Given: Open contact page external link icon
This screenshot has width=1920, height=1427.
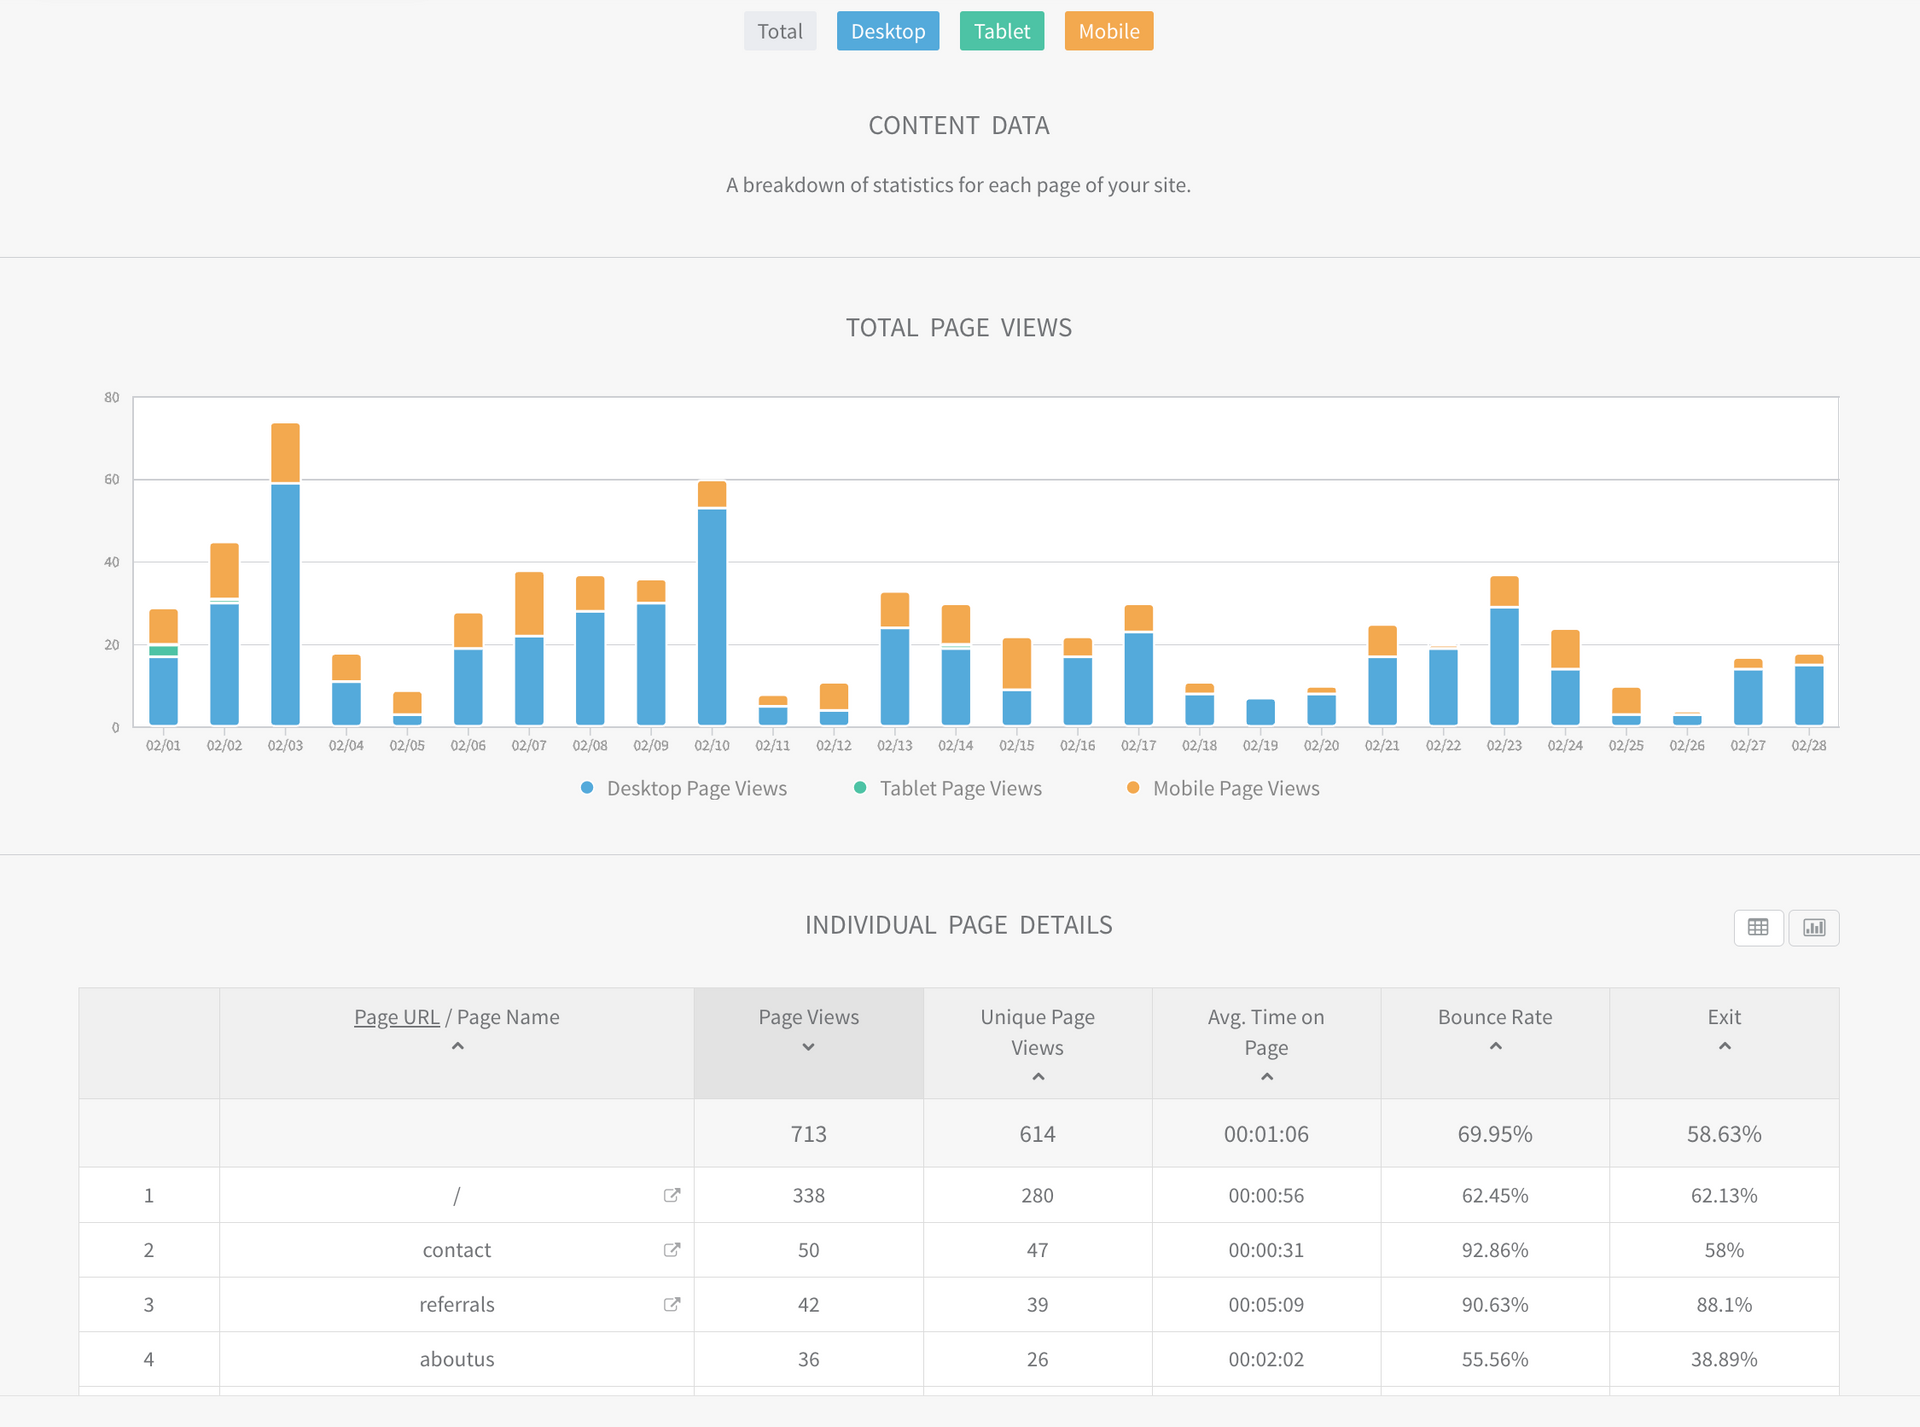Looking at the screenshot, I should [x=672, y=1250].
